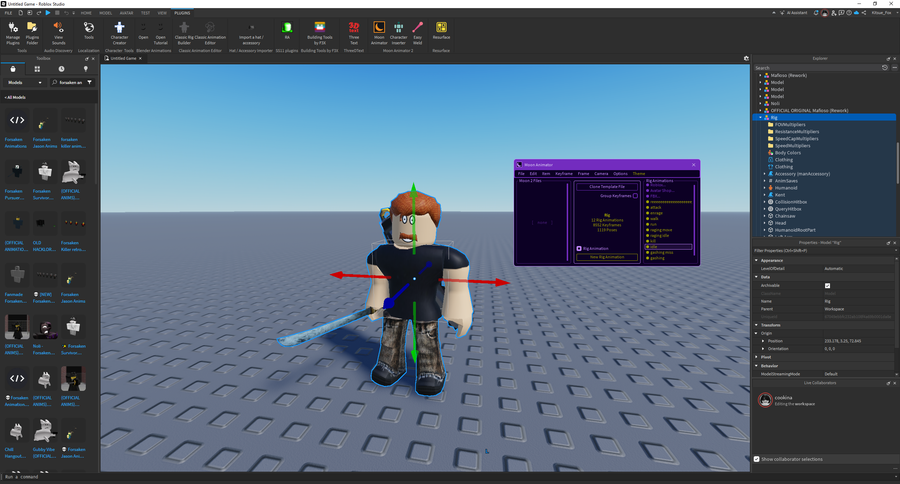Viewport: 900px width, 484px height.
Task: Launch the Three Text plugin
Action: (x=354, y=33)
